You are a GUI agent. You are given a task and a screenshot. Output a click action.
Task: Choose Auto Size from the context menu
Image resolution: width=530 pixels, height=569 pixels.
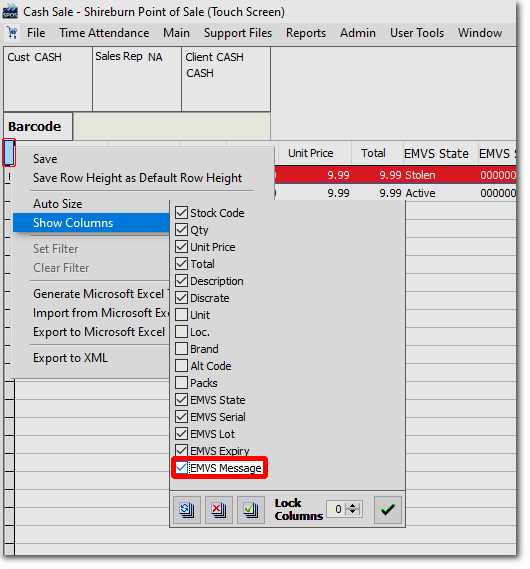click(x=58, y=204)
